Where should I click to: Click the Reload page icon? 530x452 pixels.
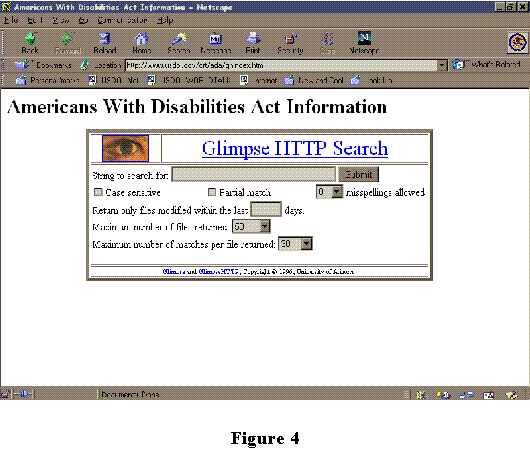point(105,39)
